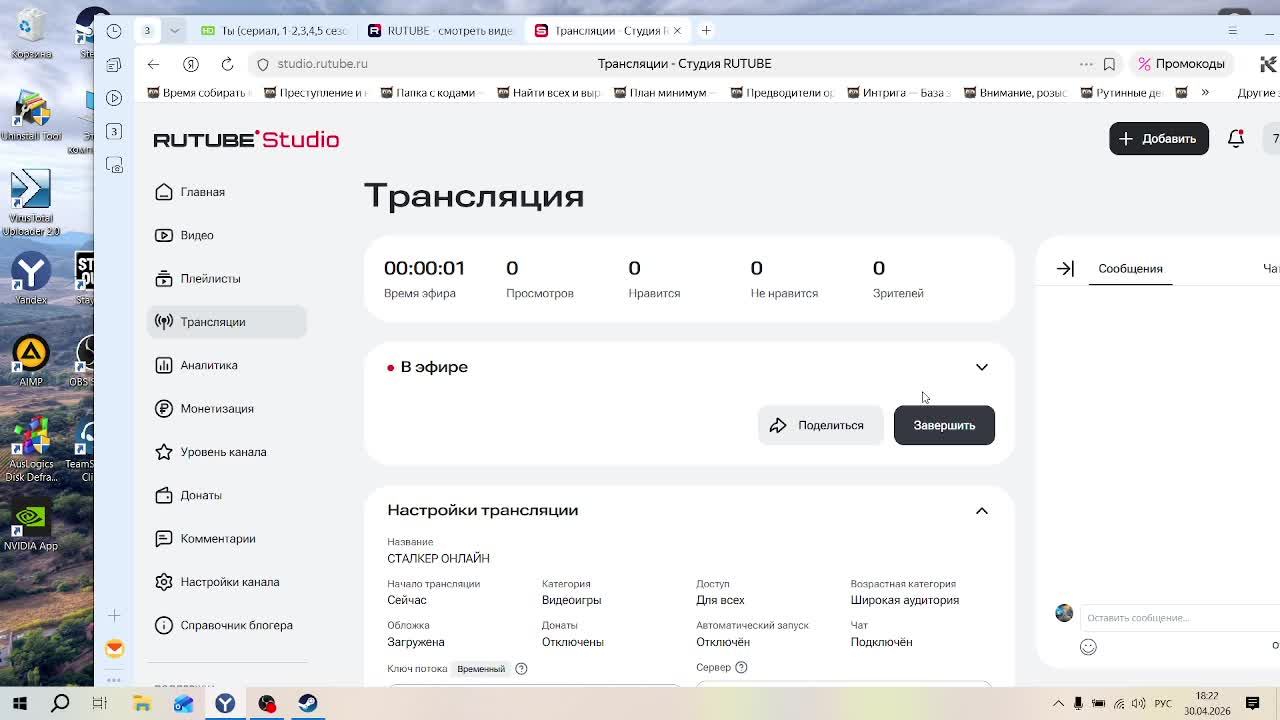Open Windows taskbar search

[x=60, y=704]
